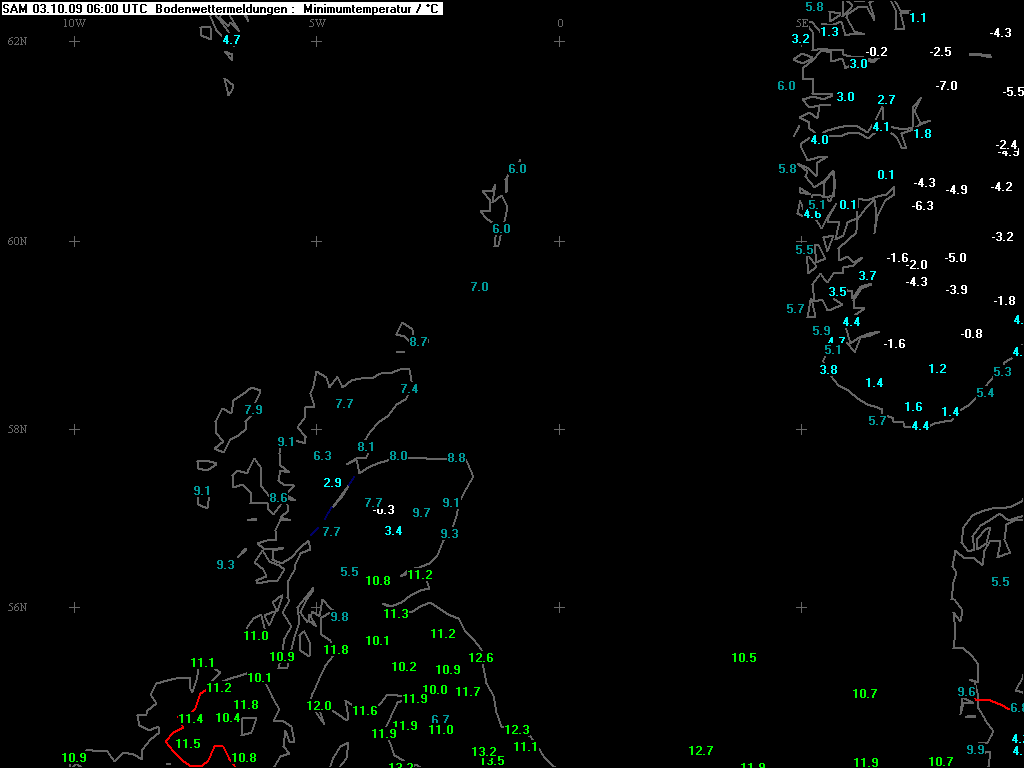1024x768 pixels.
Task: Select the 12.0 temperature reading
Action: [318, 706]
